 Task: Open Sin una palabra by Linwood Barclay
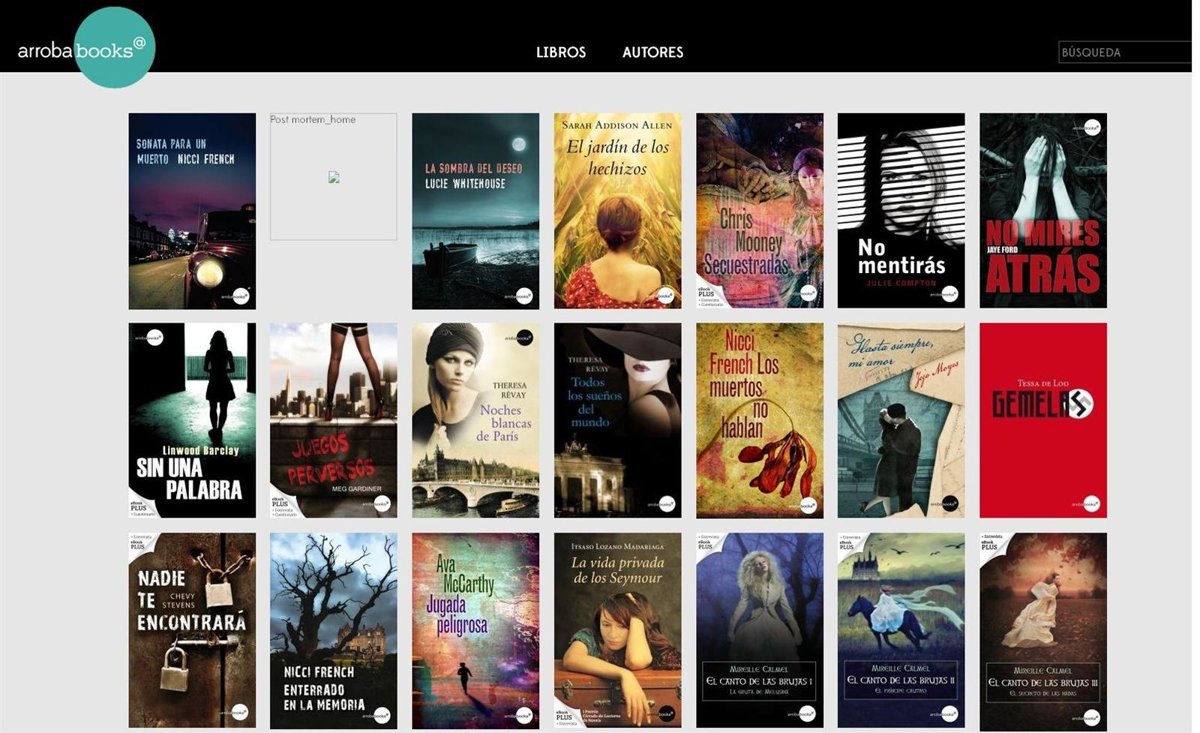[192, 420]
